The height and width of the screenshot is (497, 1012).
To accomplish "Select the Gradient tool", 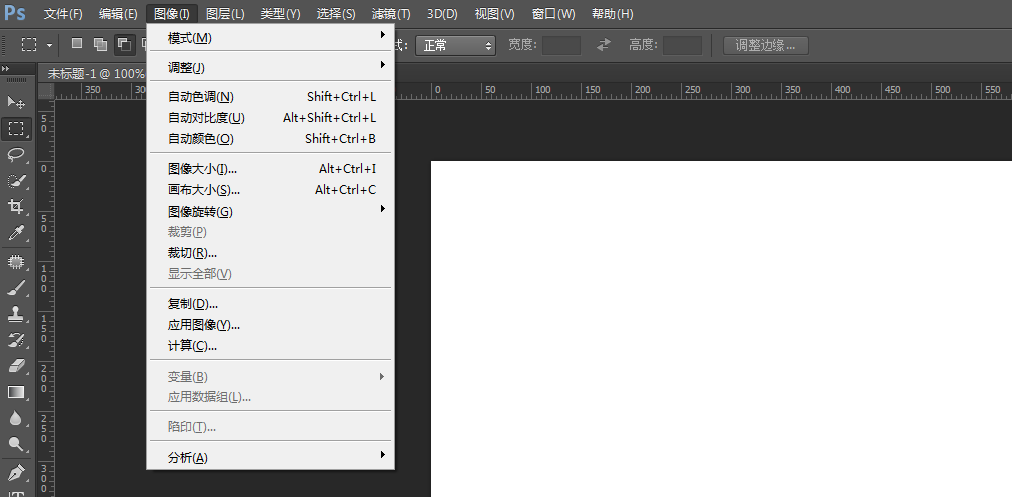I will click(x=15, y=392).
